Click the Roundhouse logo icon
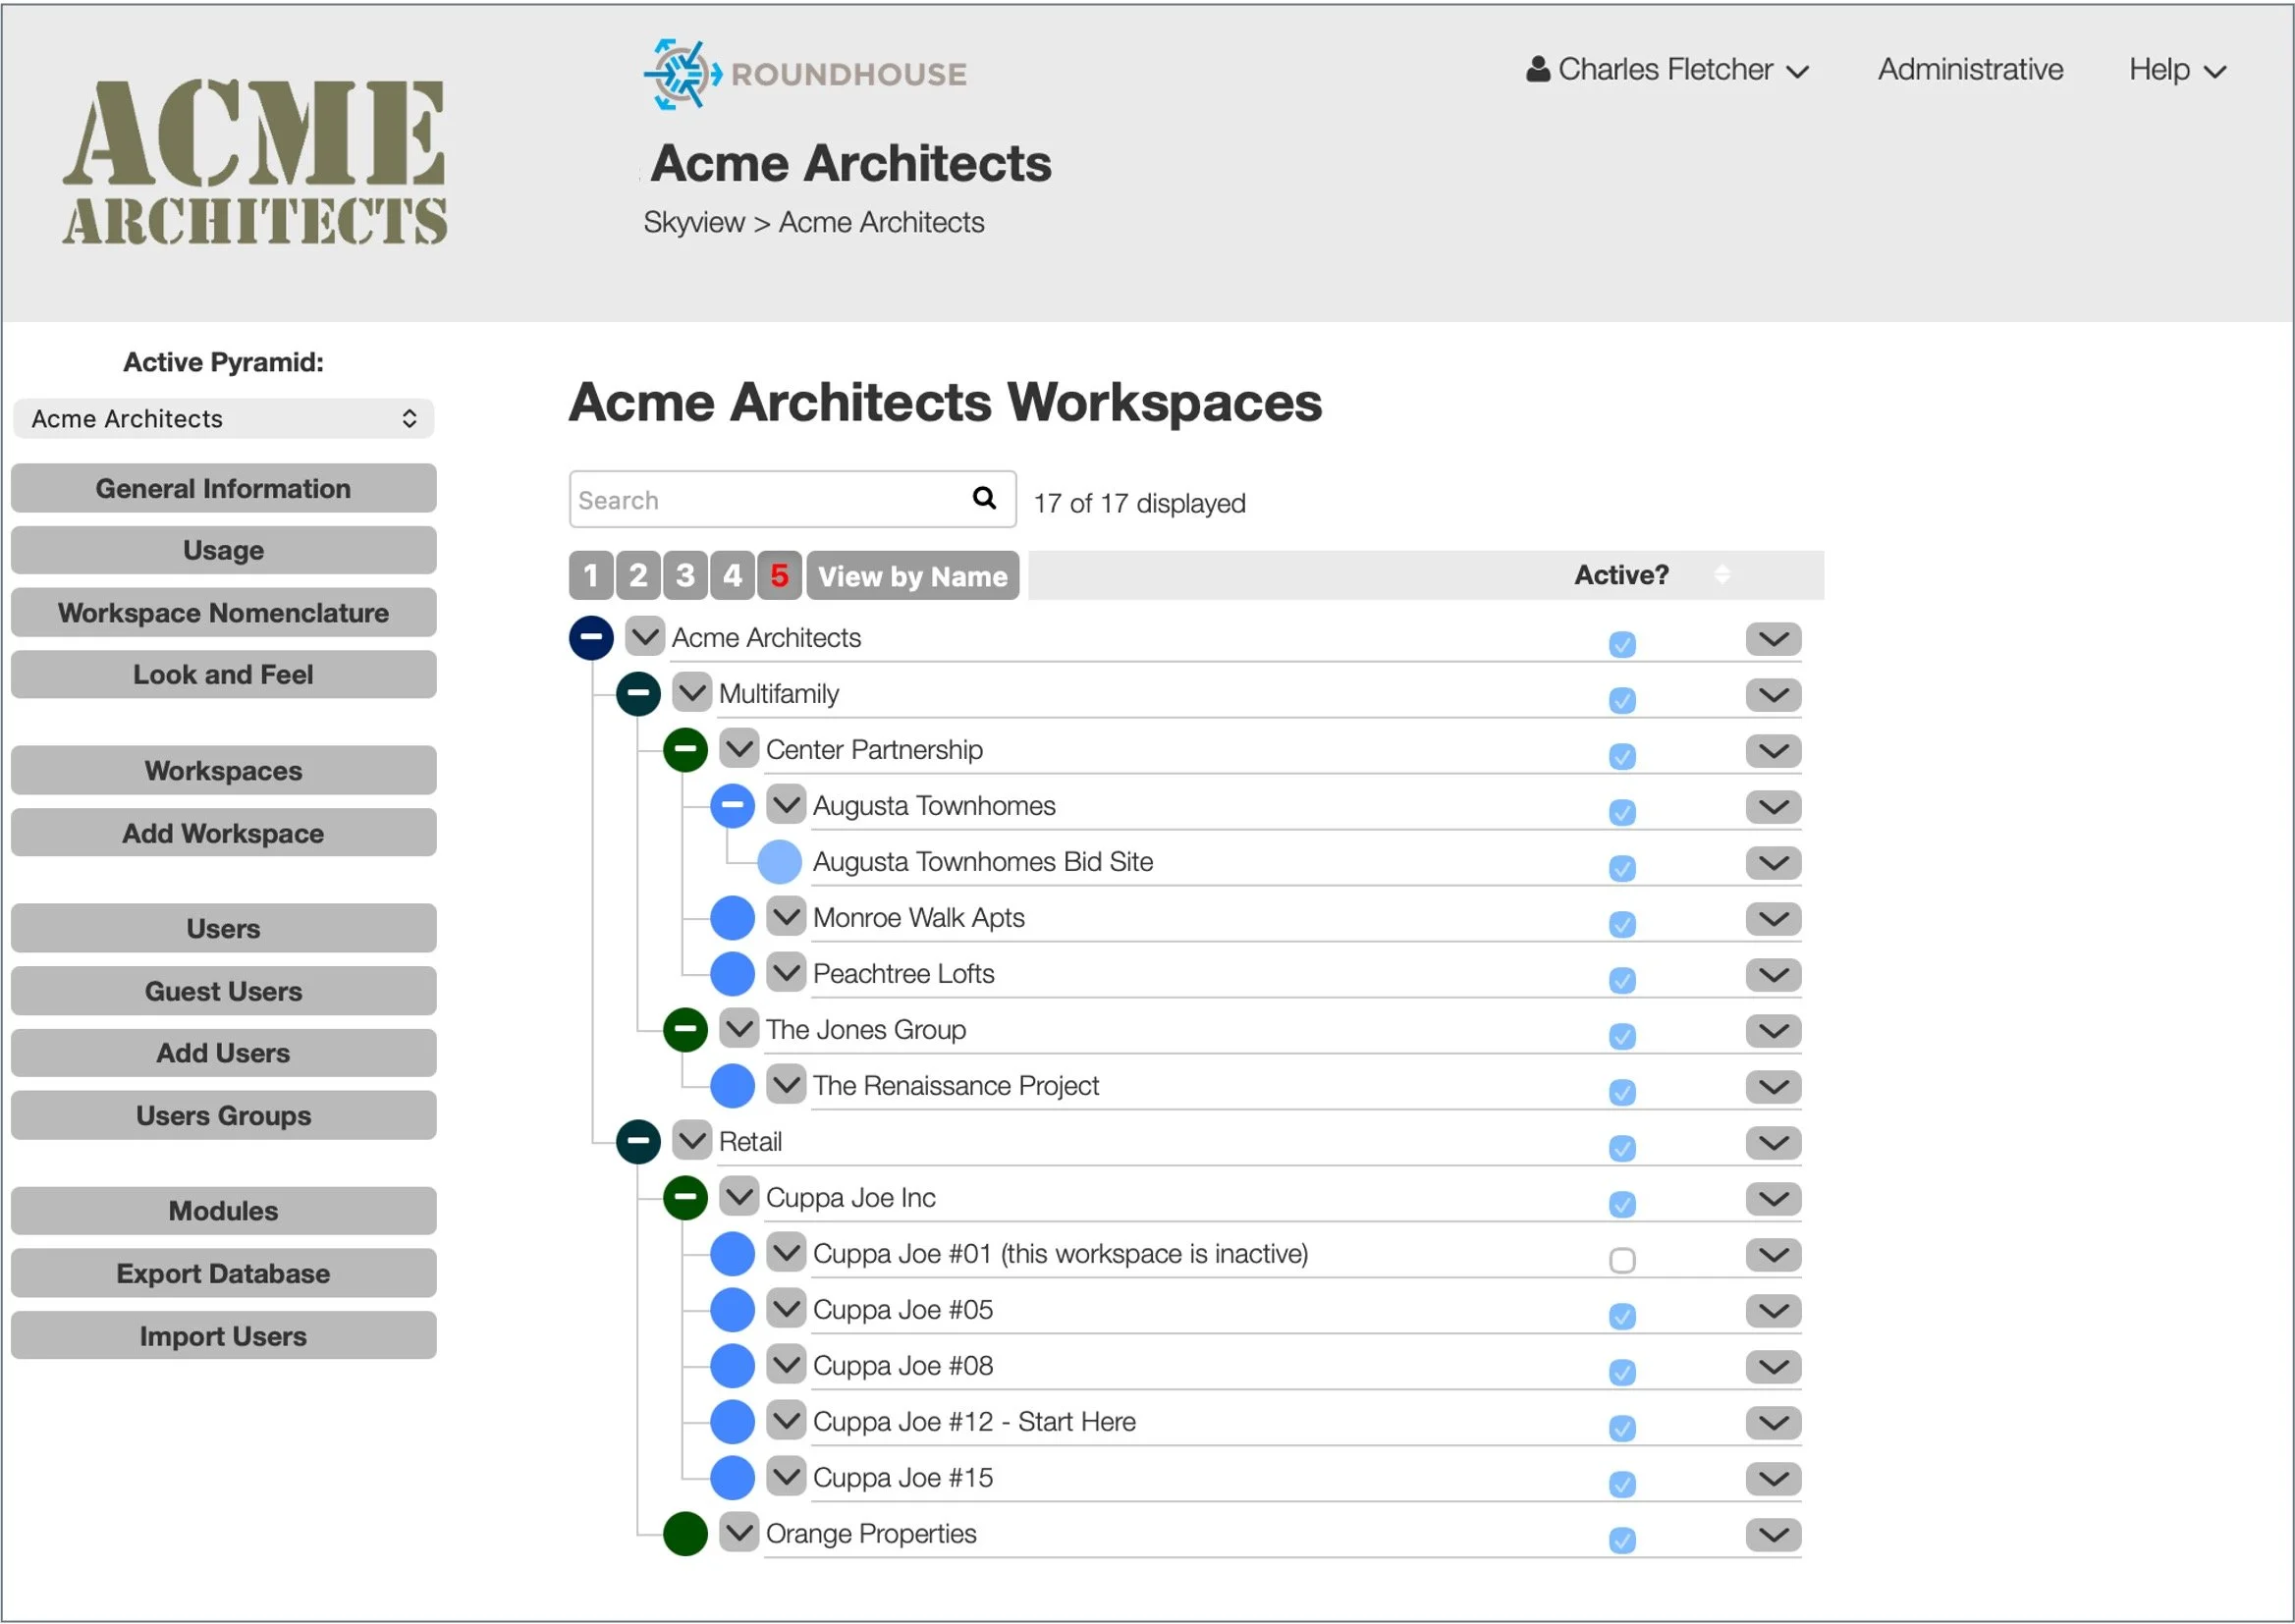 (x=682, y=74)
